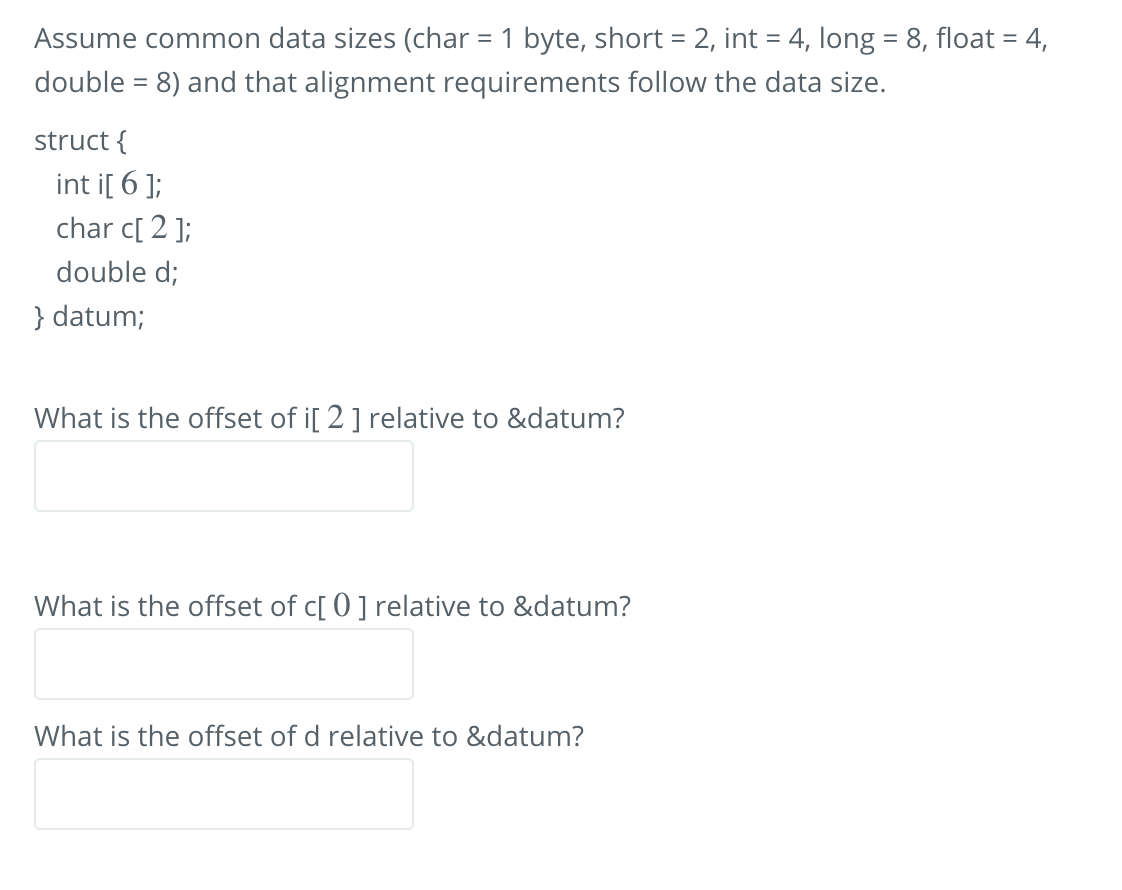The height and width of the screenshot is (890, 1122).
Task: Click the answer box for offset of c[ 0 ]
Action: (x=223, y=663)
